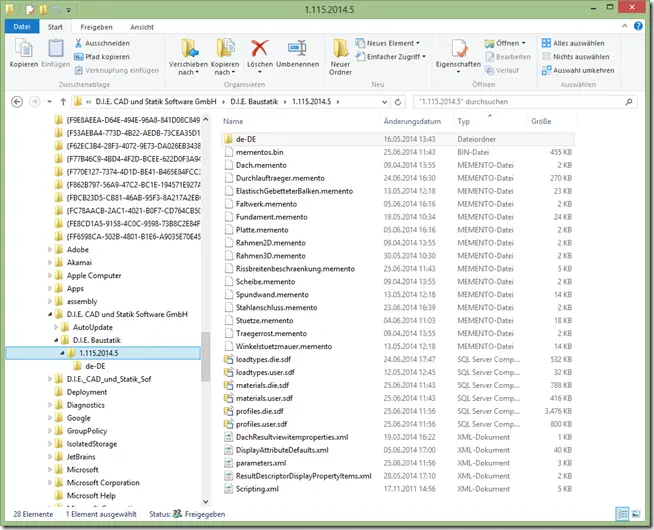The image size is (654, 530).
Task: Click D.I.E. Baustatik in the address bar
Action: 254,102
